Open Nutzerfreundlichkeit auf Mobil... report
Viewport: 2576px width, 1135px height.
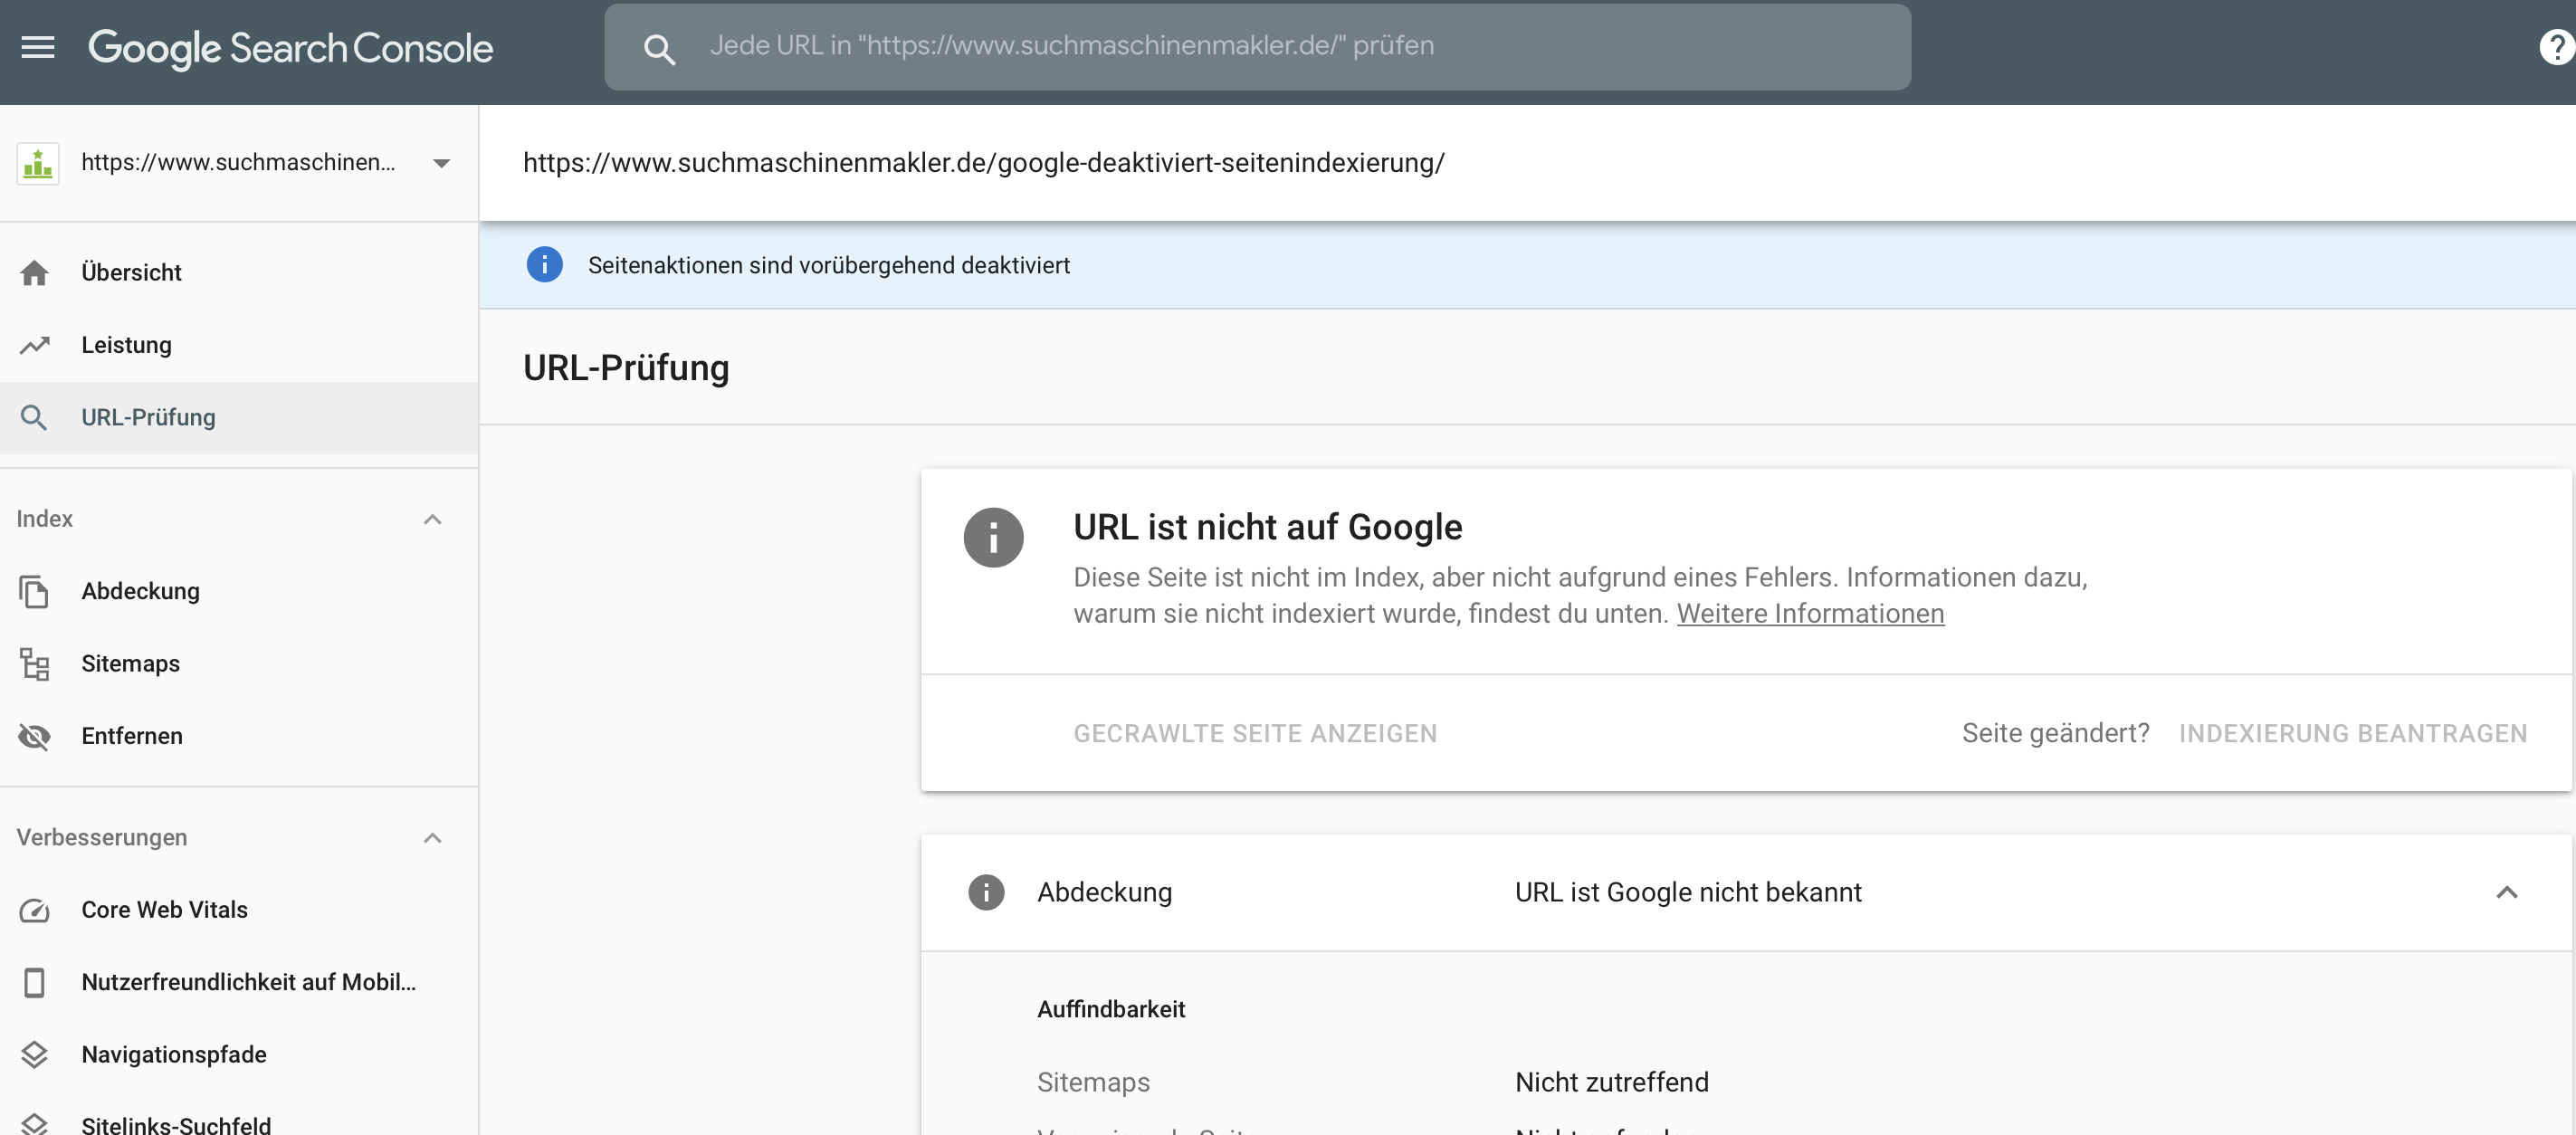(x=239, y=982)
